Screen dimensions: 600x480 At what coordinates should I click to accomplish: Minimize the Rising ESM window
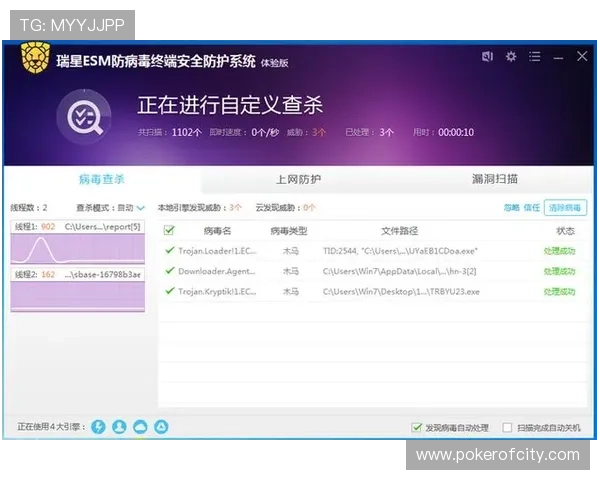click(558, 58)
